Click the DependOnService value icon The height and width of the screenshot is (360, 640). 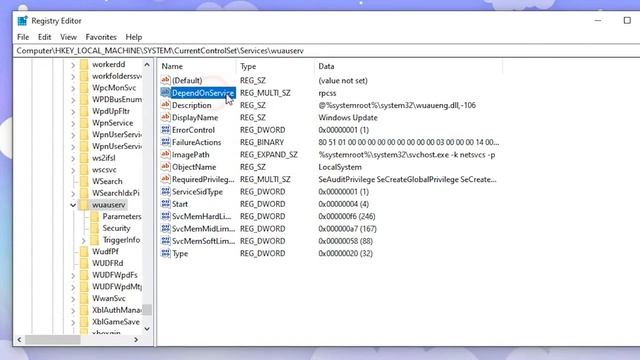tap(165, 92)
